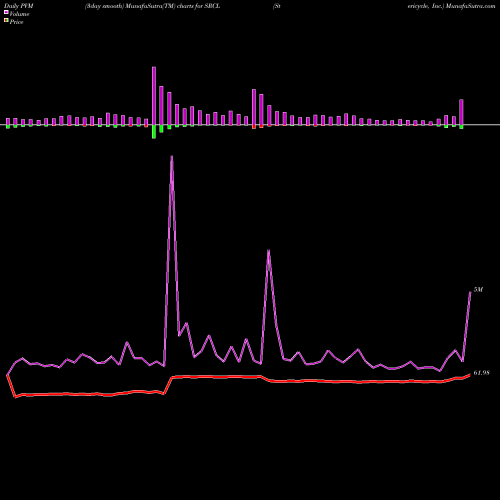Viewport: 500px width, 500px height.
Task: Click the '5M' volume value label
Action: tap(478, 290)
